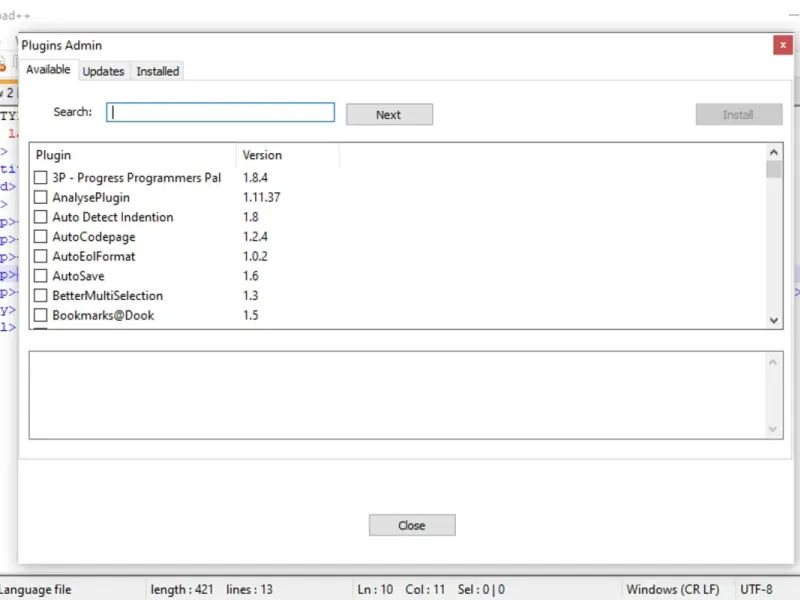Screen dimensions: 800x600
Task: Select the AutoCodepage checkbox
Action: tap(40, 237)
